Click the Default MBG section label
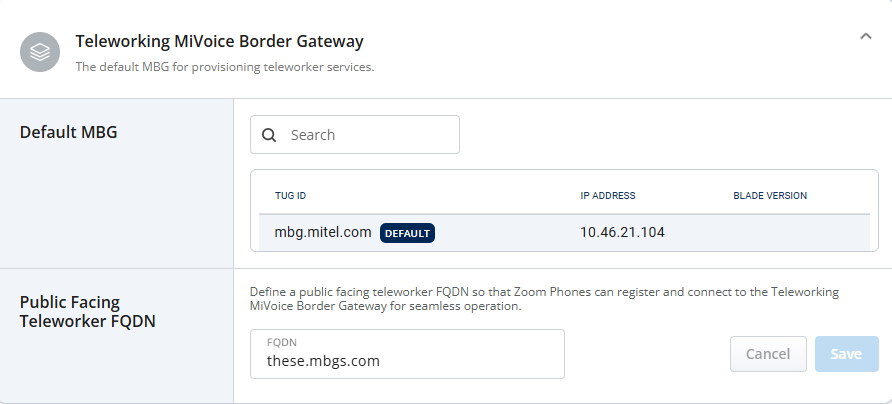The height and width of the screenshot is (404, 892). point(69,132)
